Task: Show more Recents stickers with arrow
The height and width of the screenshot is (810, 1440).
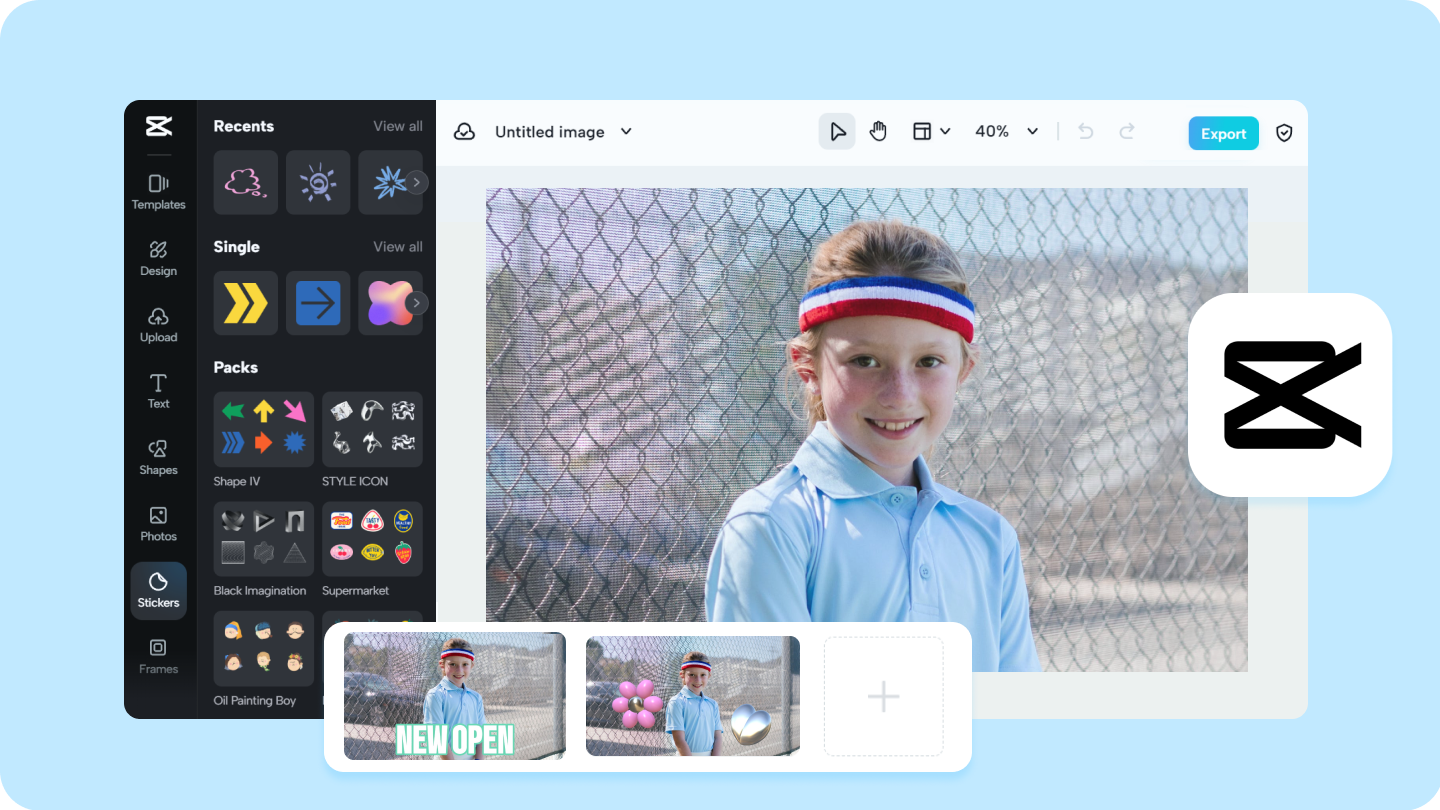Action: click(x=417, y=182)
